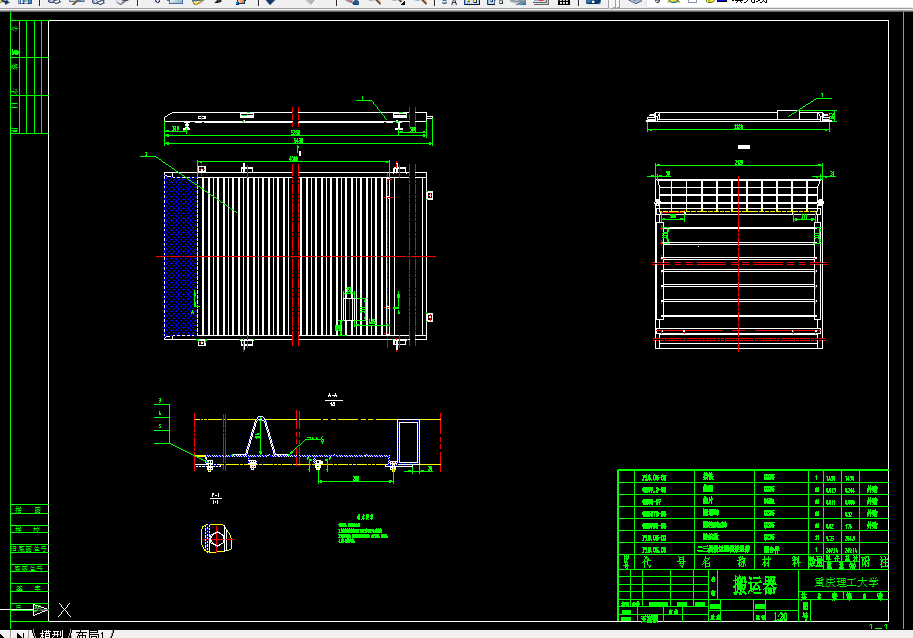Image resolution: width=913 pixels, height=638 pixels.
Task: Select the 重庆理工大学 text in title block
Action: pos(846,582)
